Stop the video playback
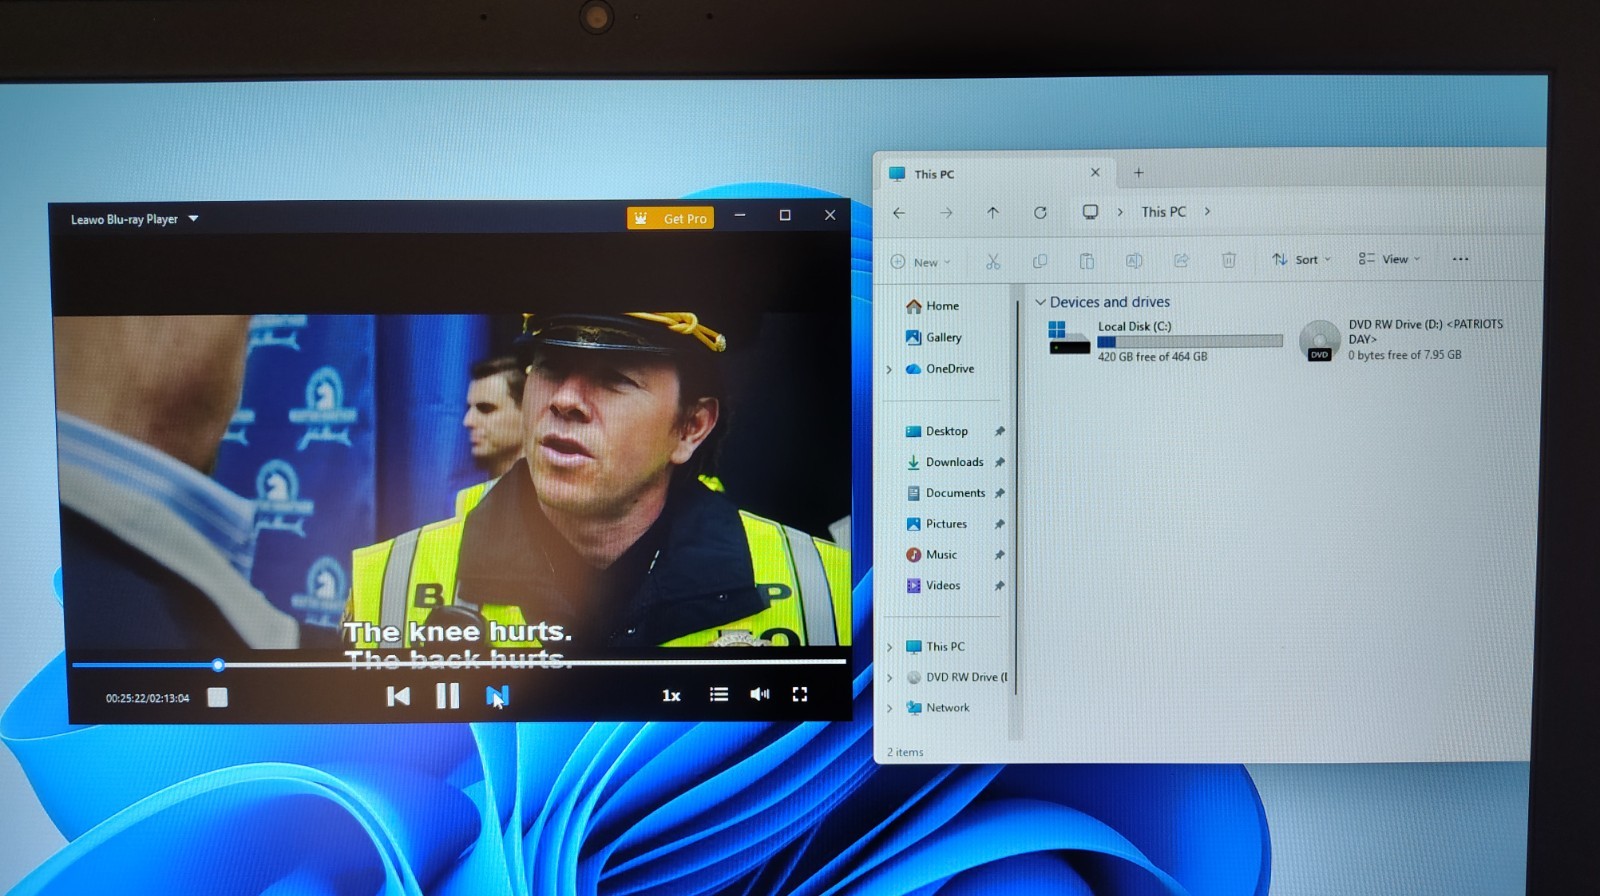The width and height of the screenshot is (1600, 896). click(x=217, y=697)
